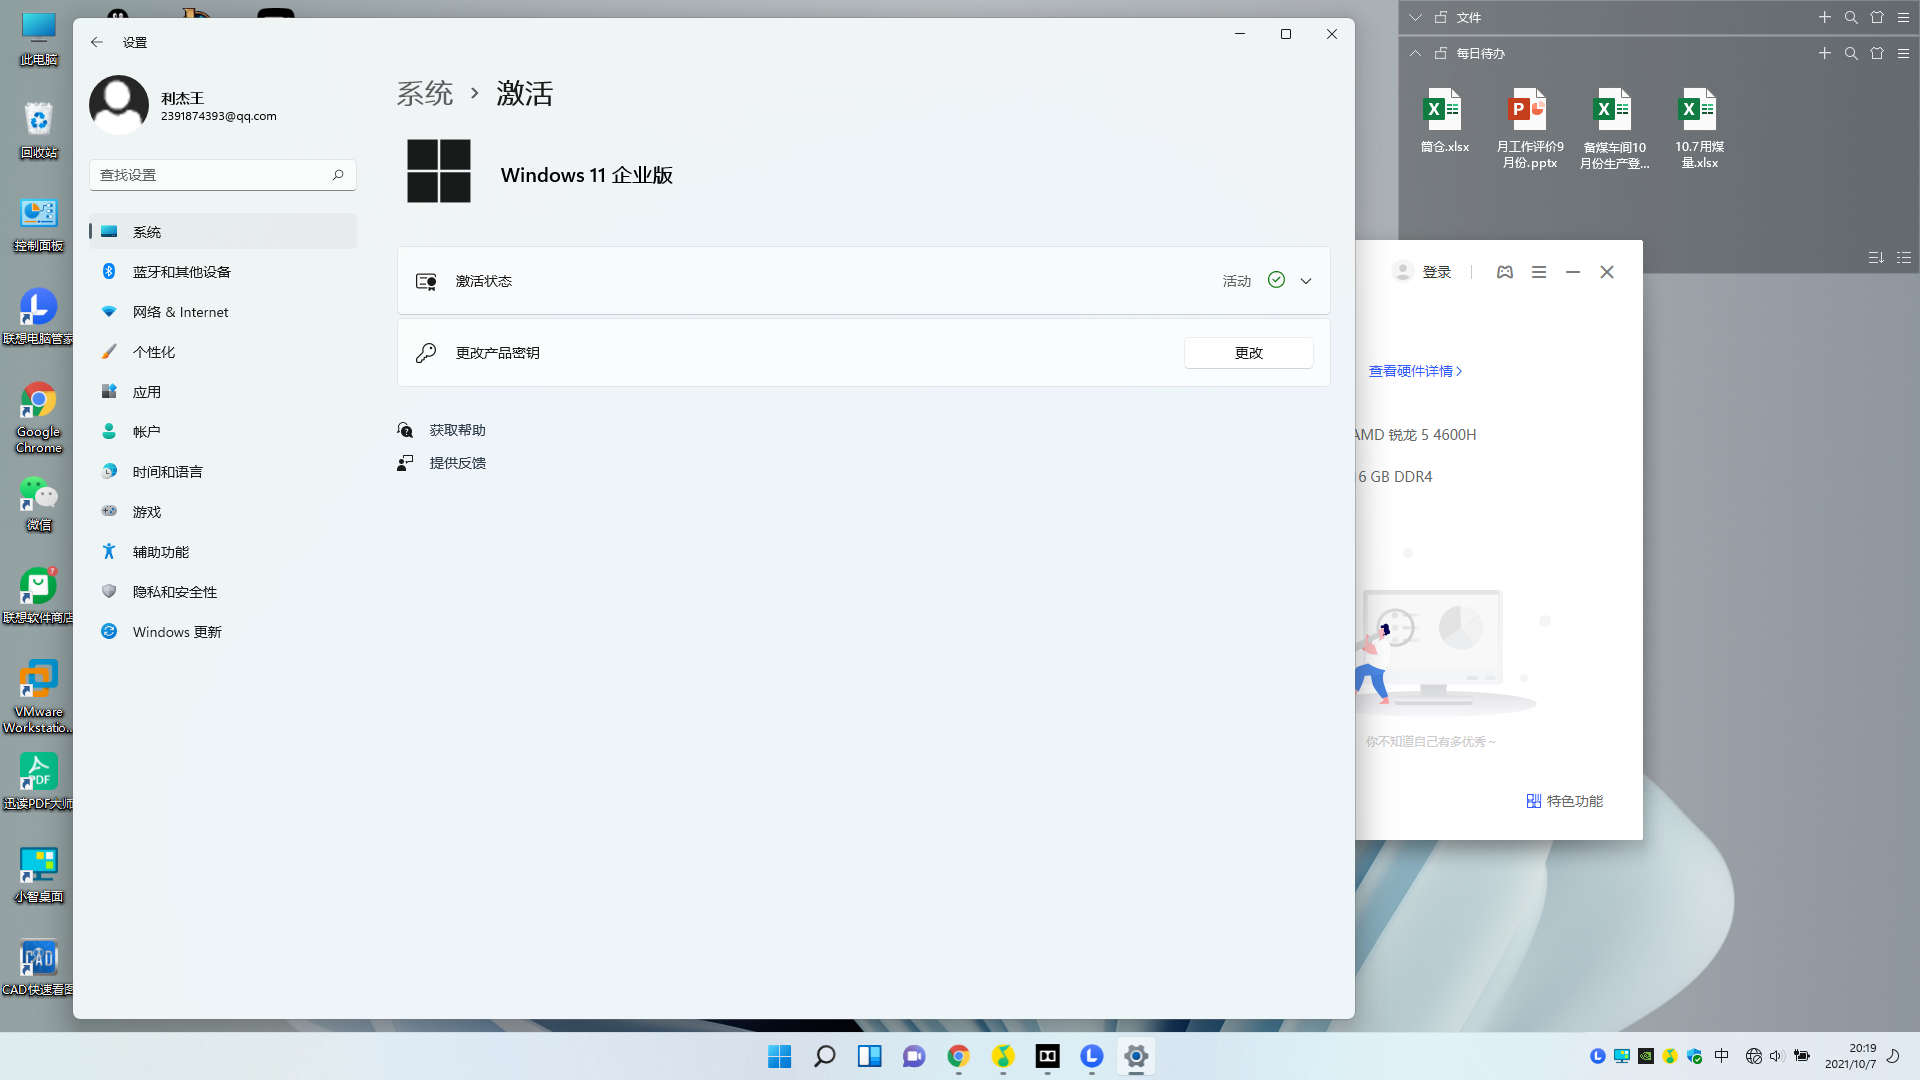1920x1080 pixels.
Task: Expand the 文件 panel chevron
Action: (1415, 17)
